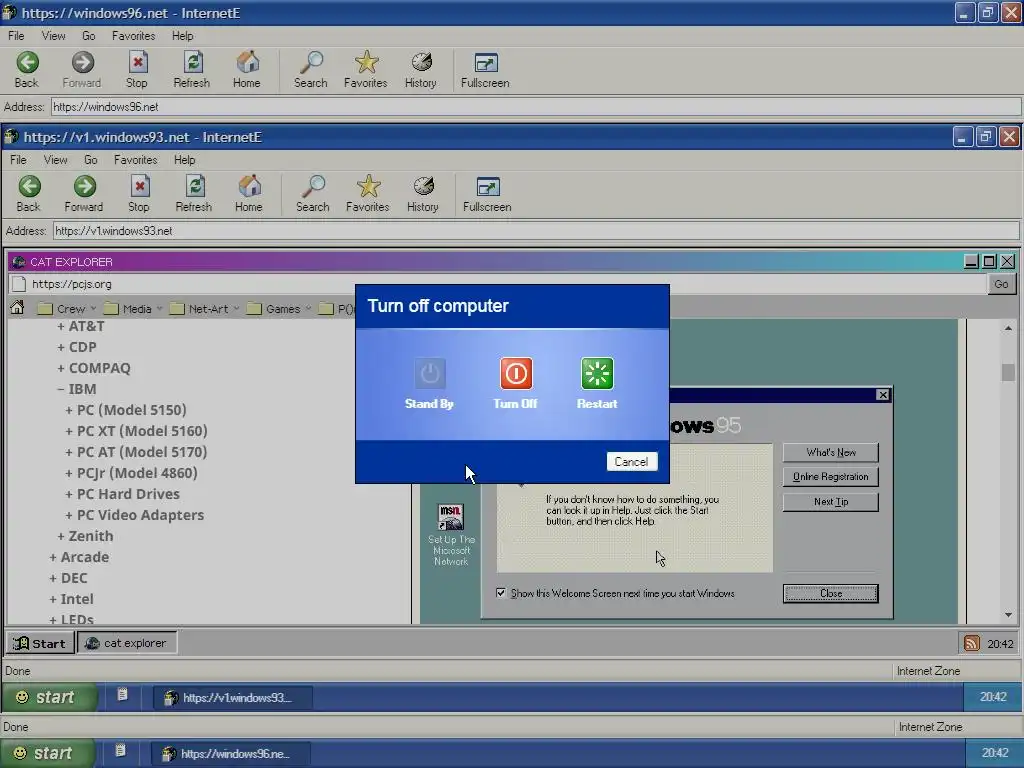The height and width of the screenshot is (768, 1024).
Task: Click Home in the v1.windows93.net browser toolbar
Action: pos(249,193)
